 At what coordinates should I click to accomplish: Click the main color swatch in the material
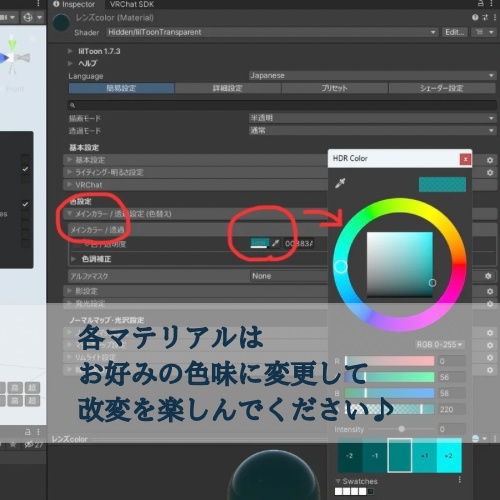pyautogui.click(x=259, y=243)
